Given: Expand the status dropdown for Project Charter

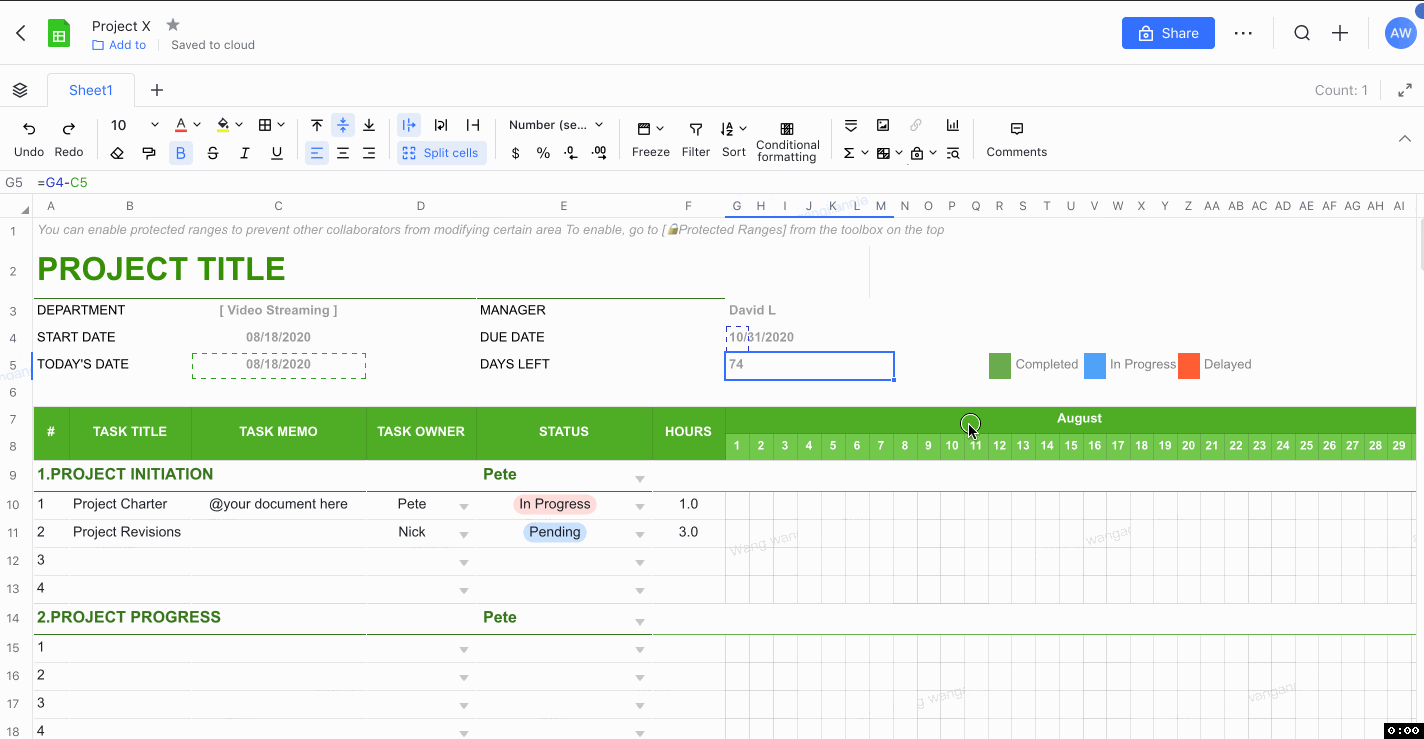Looking at the screenshot, I should [639, 506].
